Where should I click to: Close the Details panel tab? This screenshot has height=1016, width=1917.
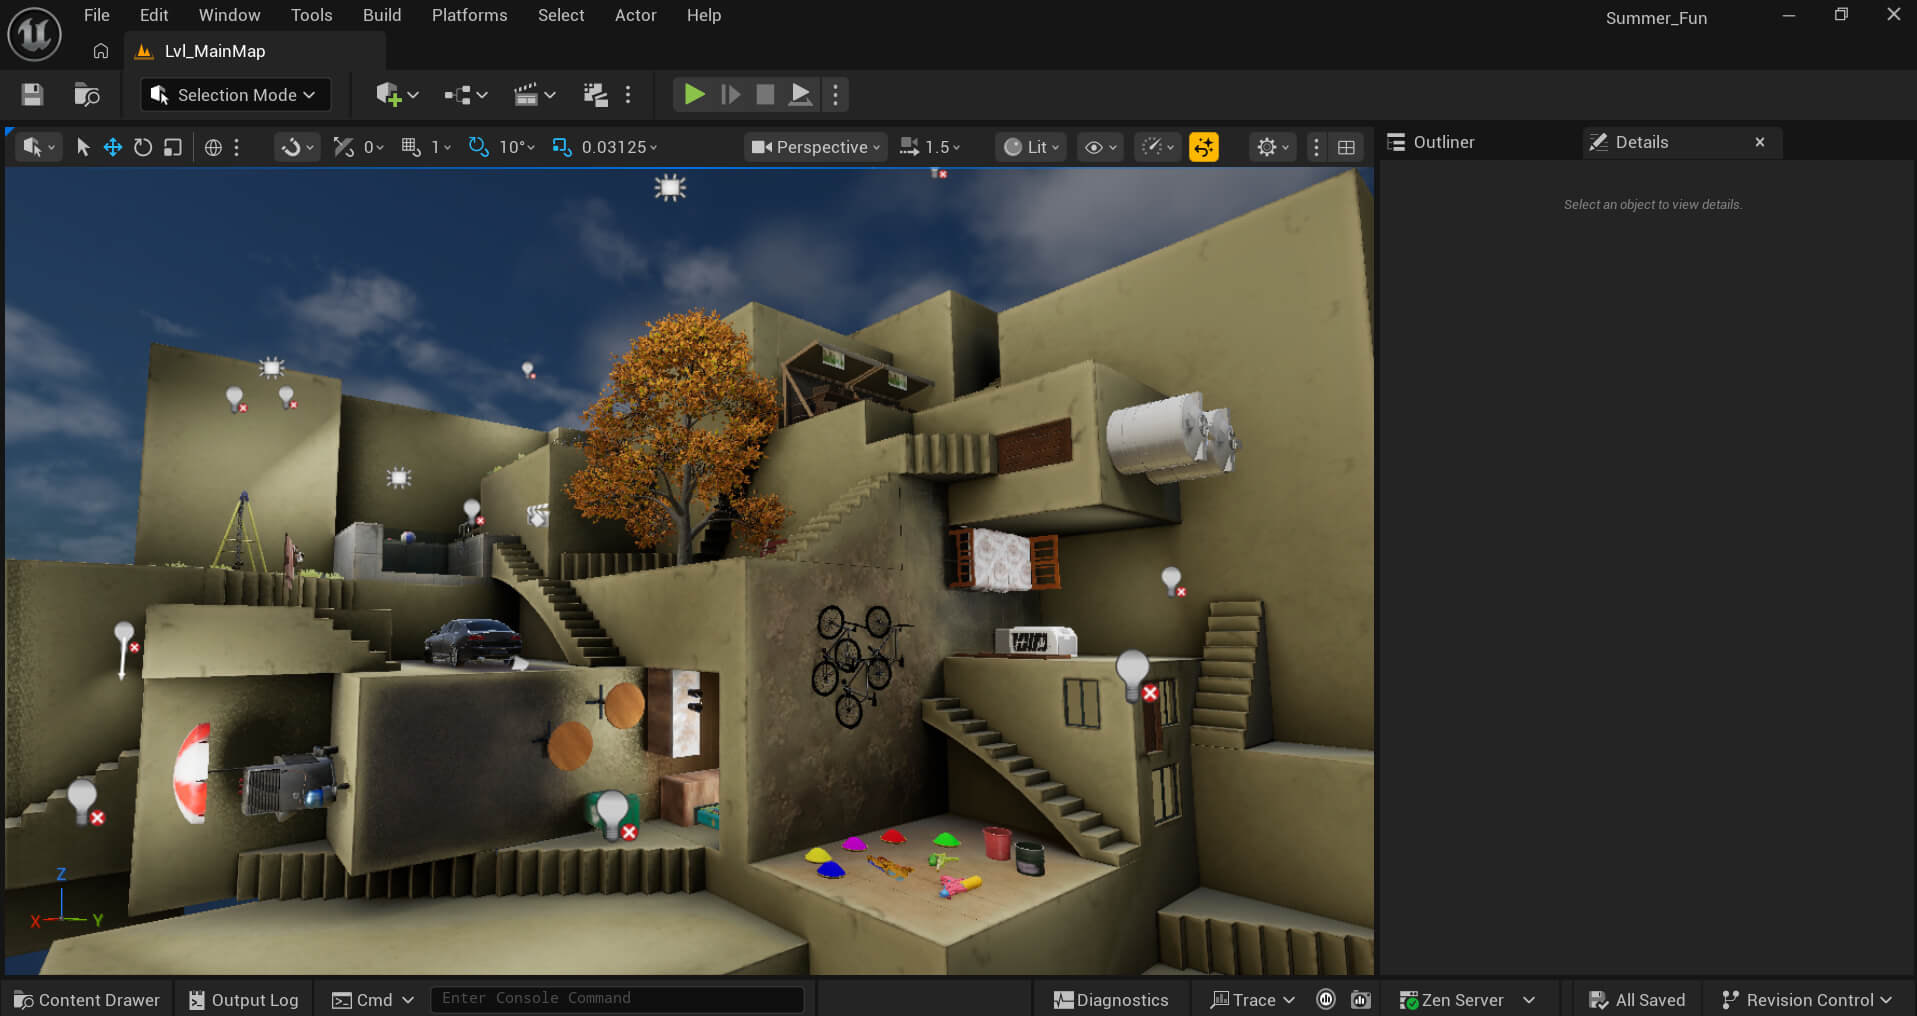(1760, 142)
